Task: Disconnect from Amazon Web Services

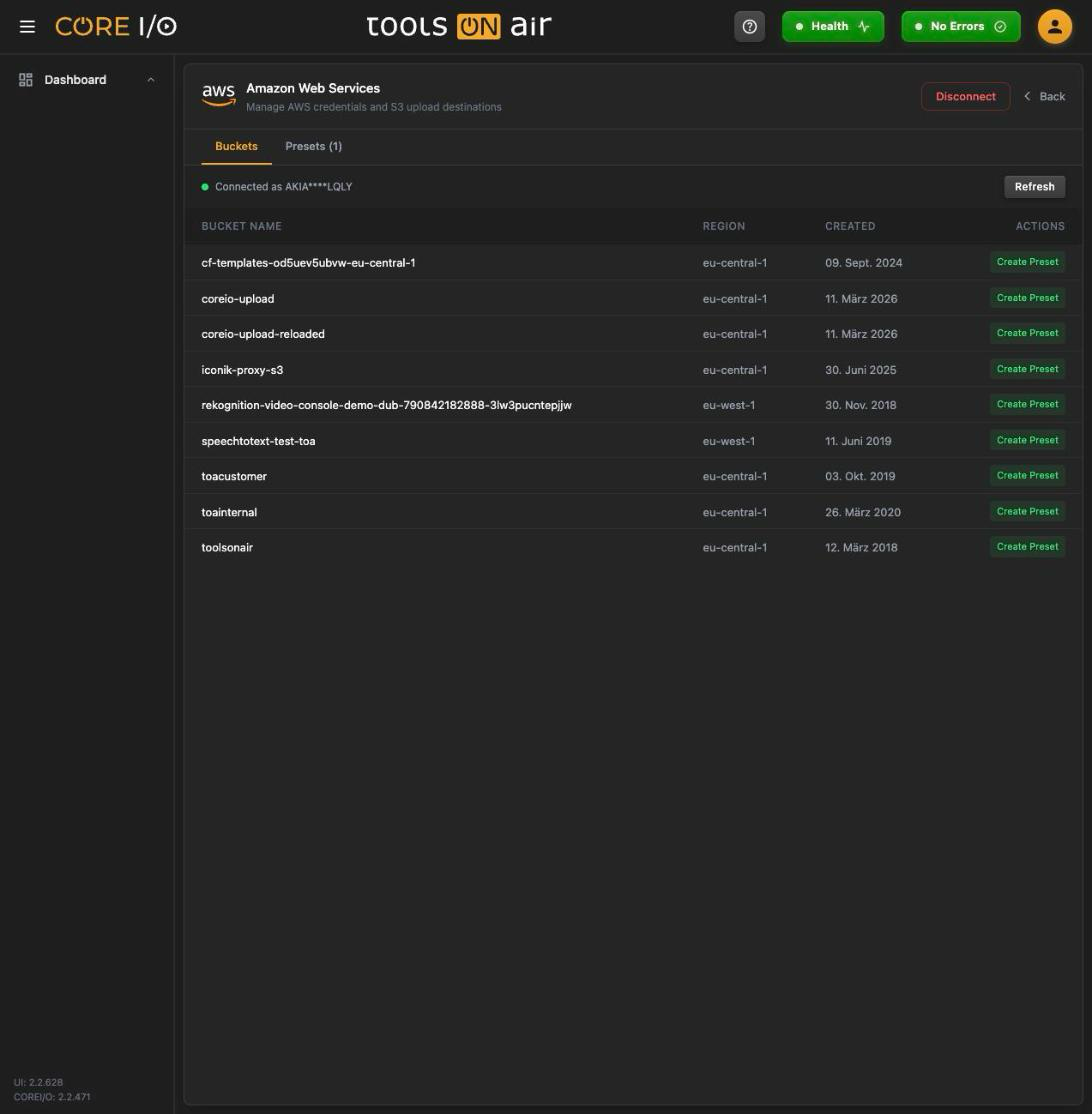Action: point(965,96)
